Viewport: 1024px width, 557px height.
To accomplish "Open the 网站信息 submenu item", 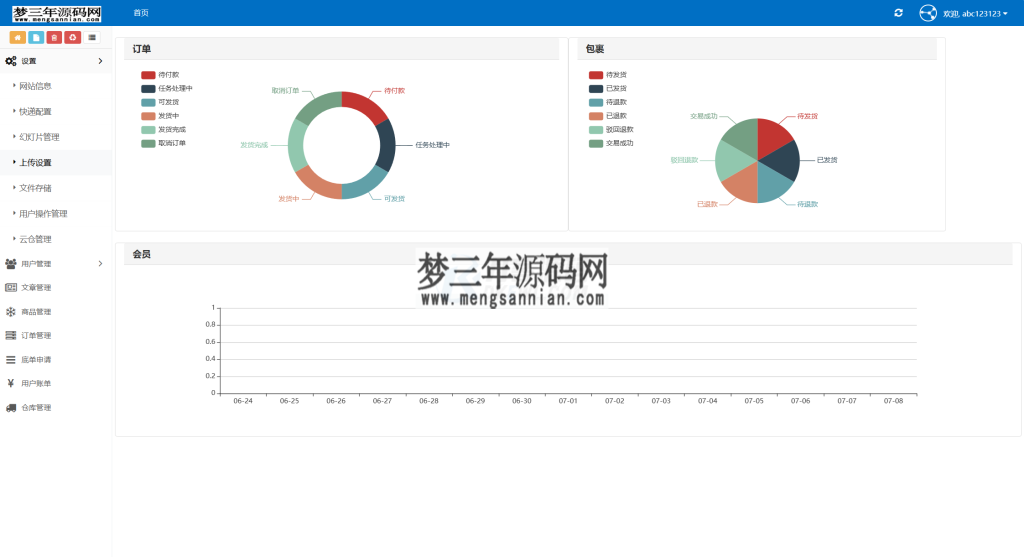I will (x=35, y=86).
